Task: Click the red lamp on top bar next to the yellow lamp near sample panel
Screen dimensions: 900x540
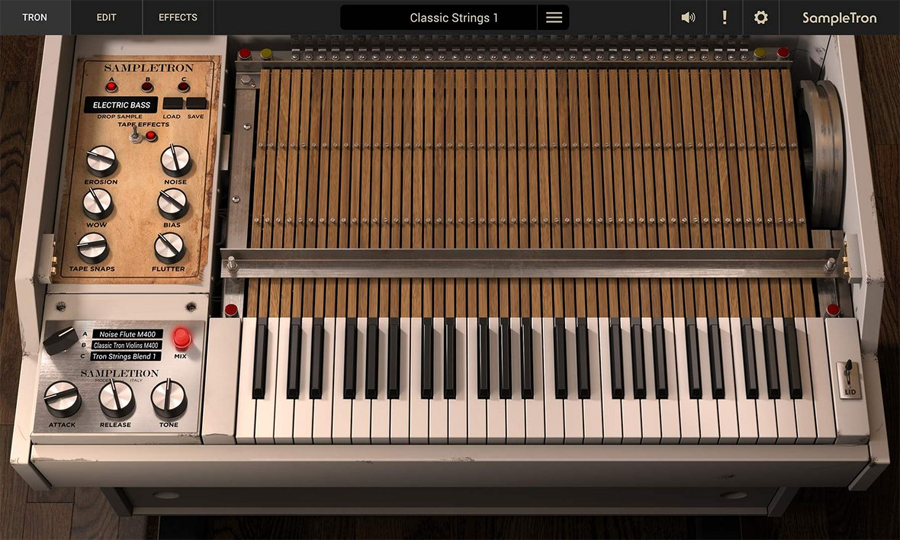Action: click(245, 54)
